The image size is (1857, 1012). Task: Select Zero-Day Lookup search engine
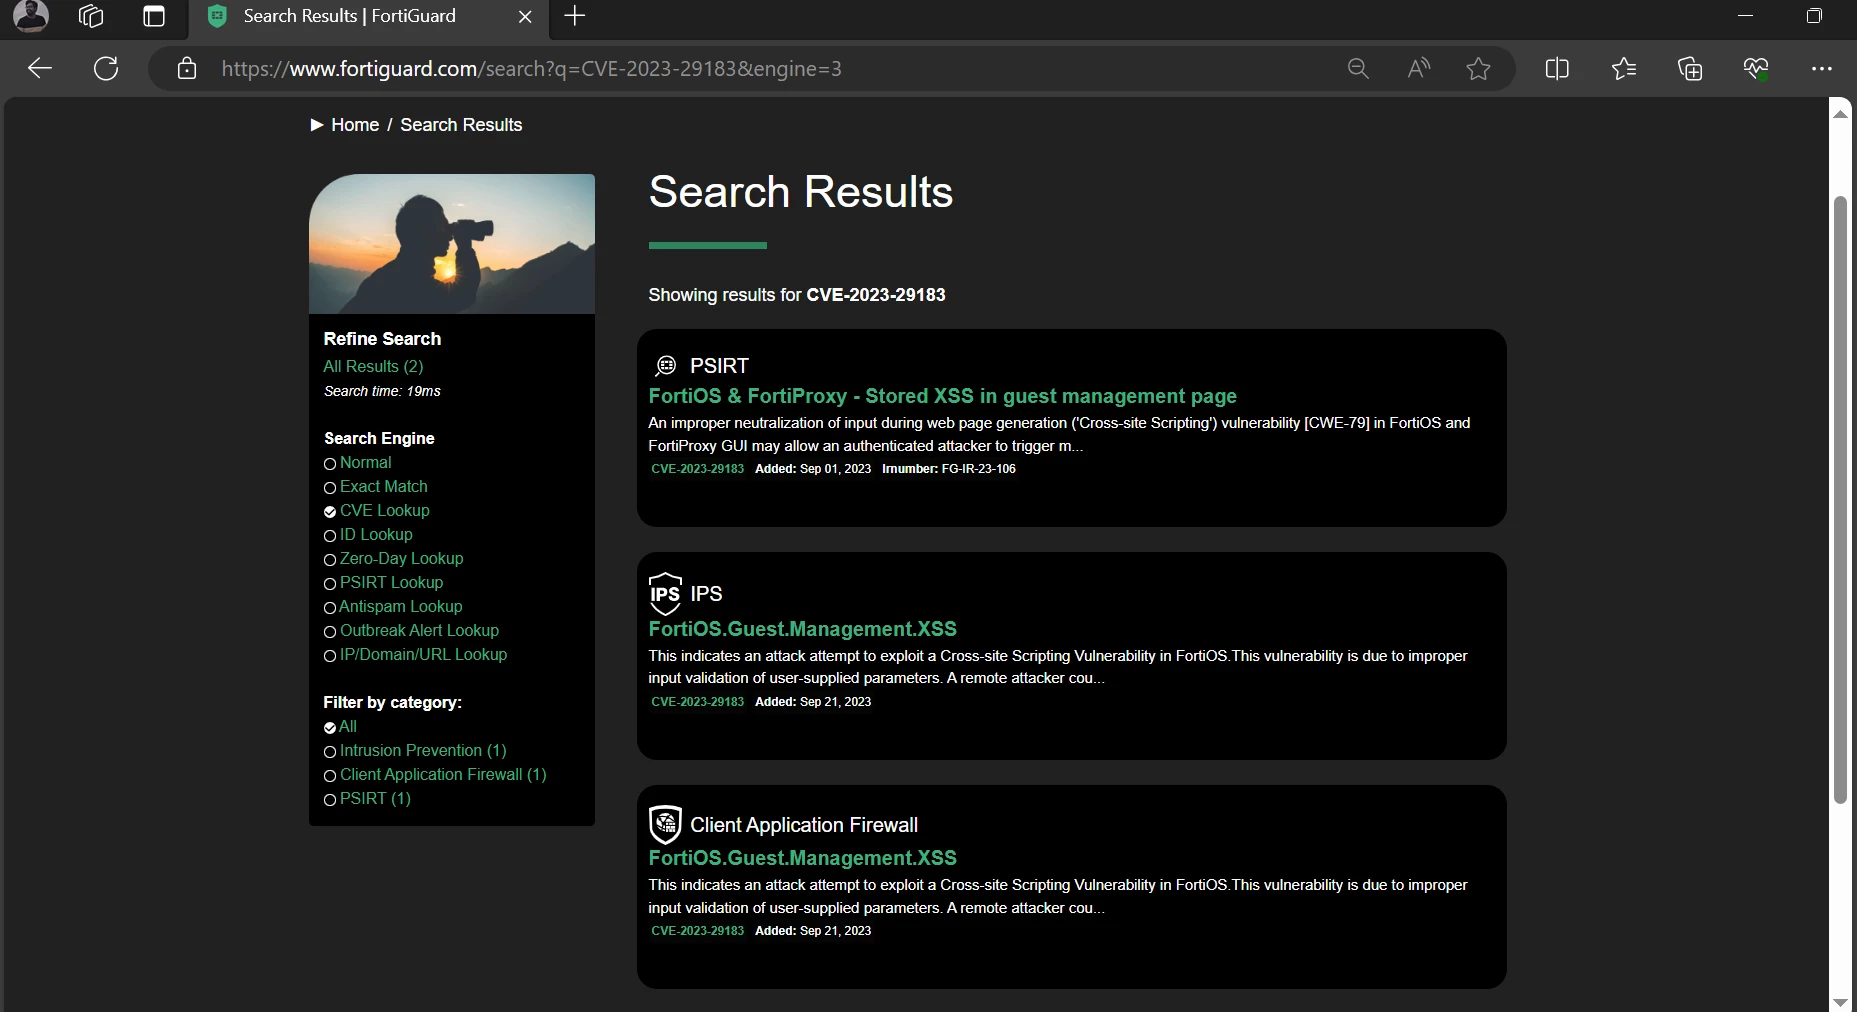[x=394, y=559]
